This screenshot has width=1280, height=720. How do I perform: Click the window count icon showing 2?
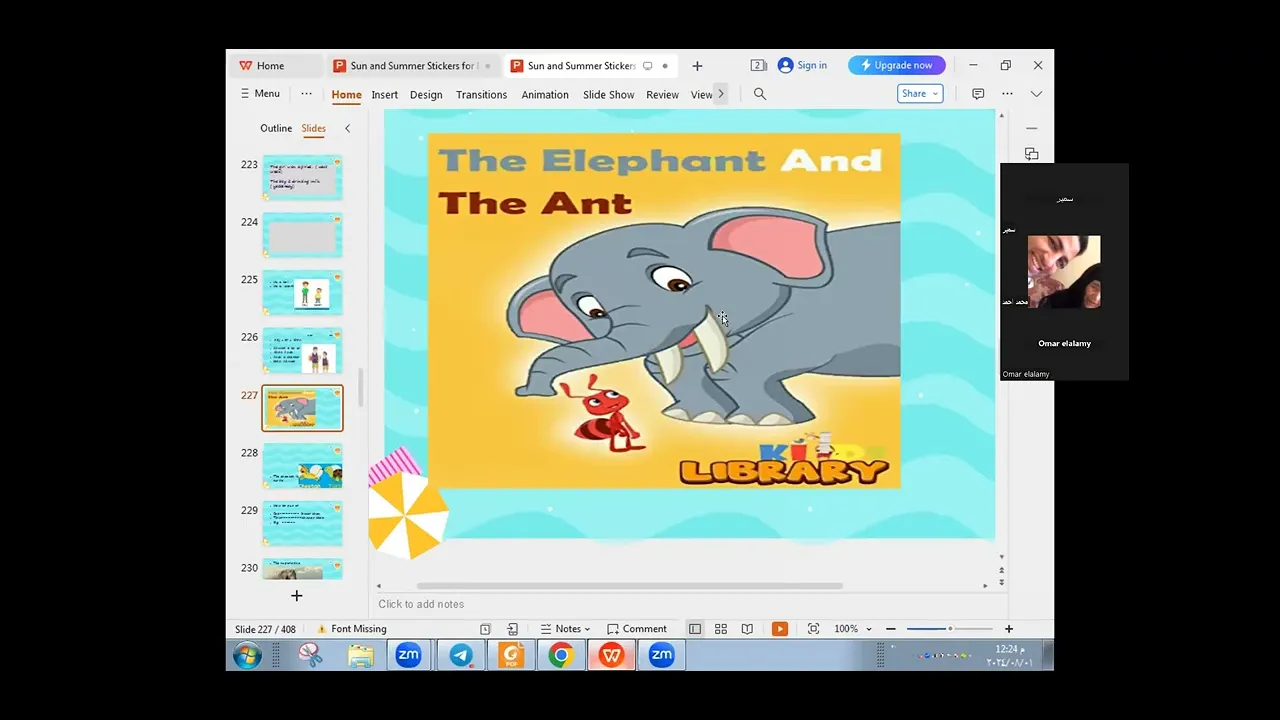pos(758,65)
